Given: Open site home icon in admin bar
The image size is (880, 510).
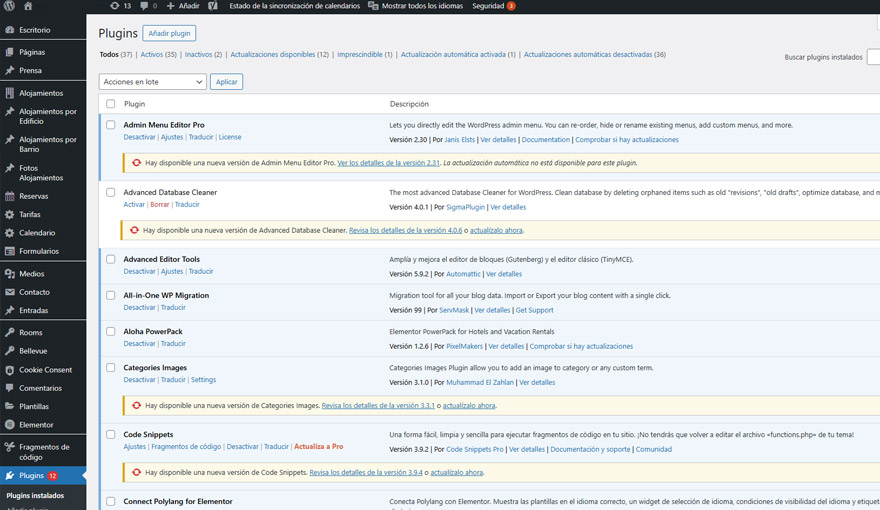Looking at the screenshot, I should tap(28, 6).
